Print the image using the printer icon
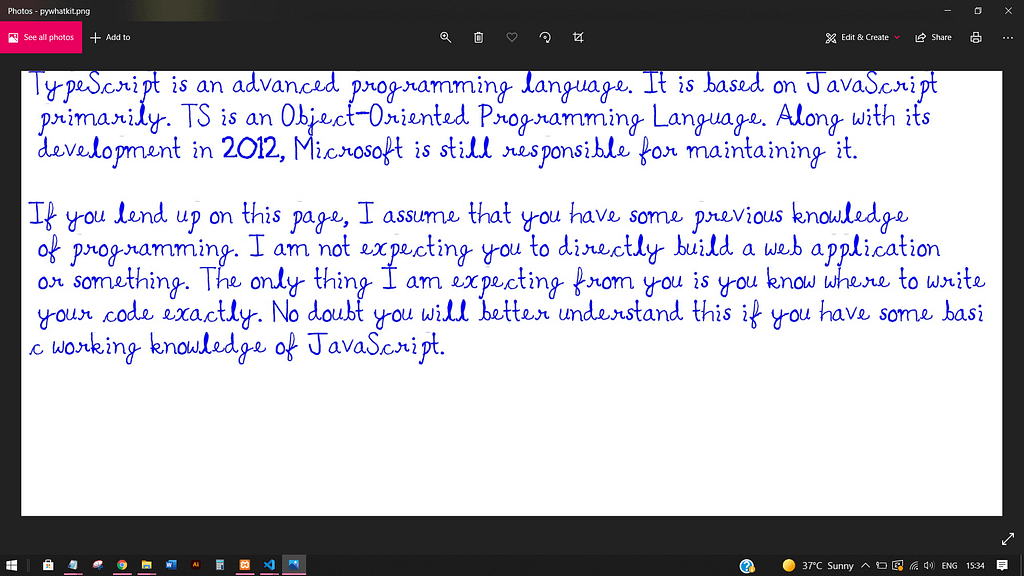This screenshot has height=576, width=1024. click(x=975, y=37)
